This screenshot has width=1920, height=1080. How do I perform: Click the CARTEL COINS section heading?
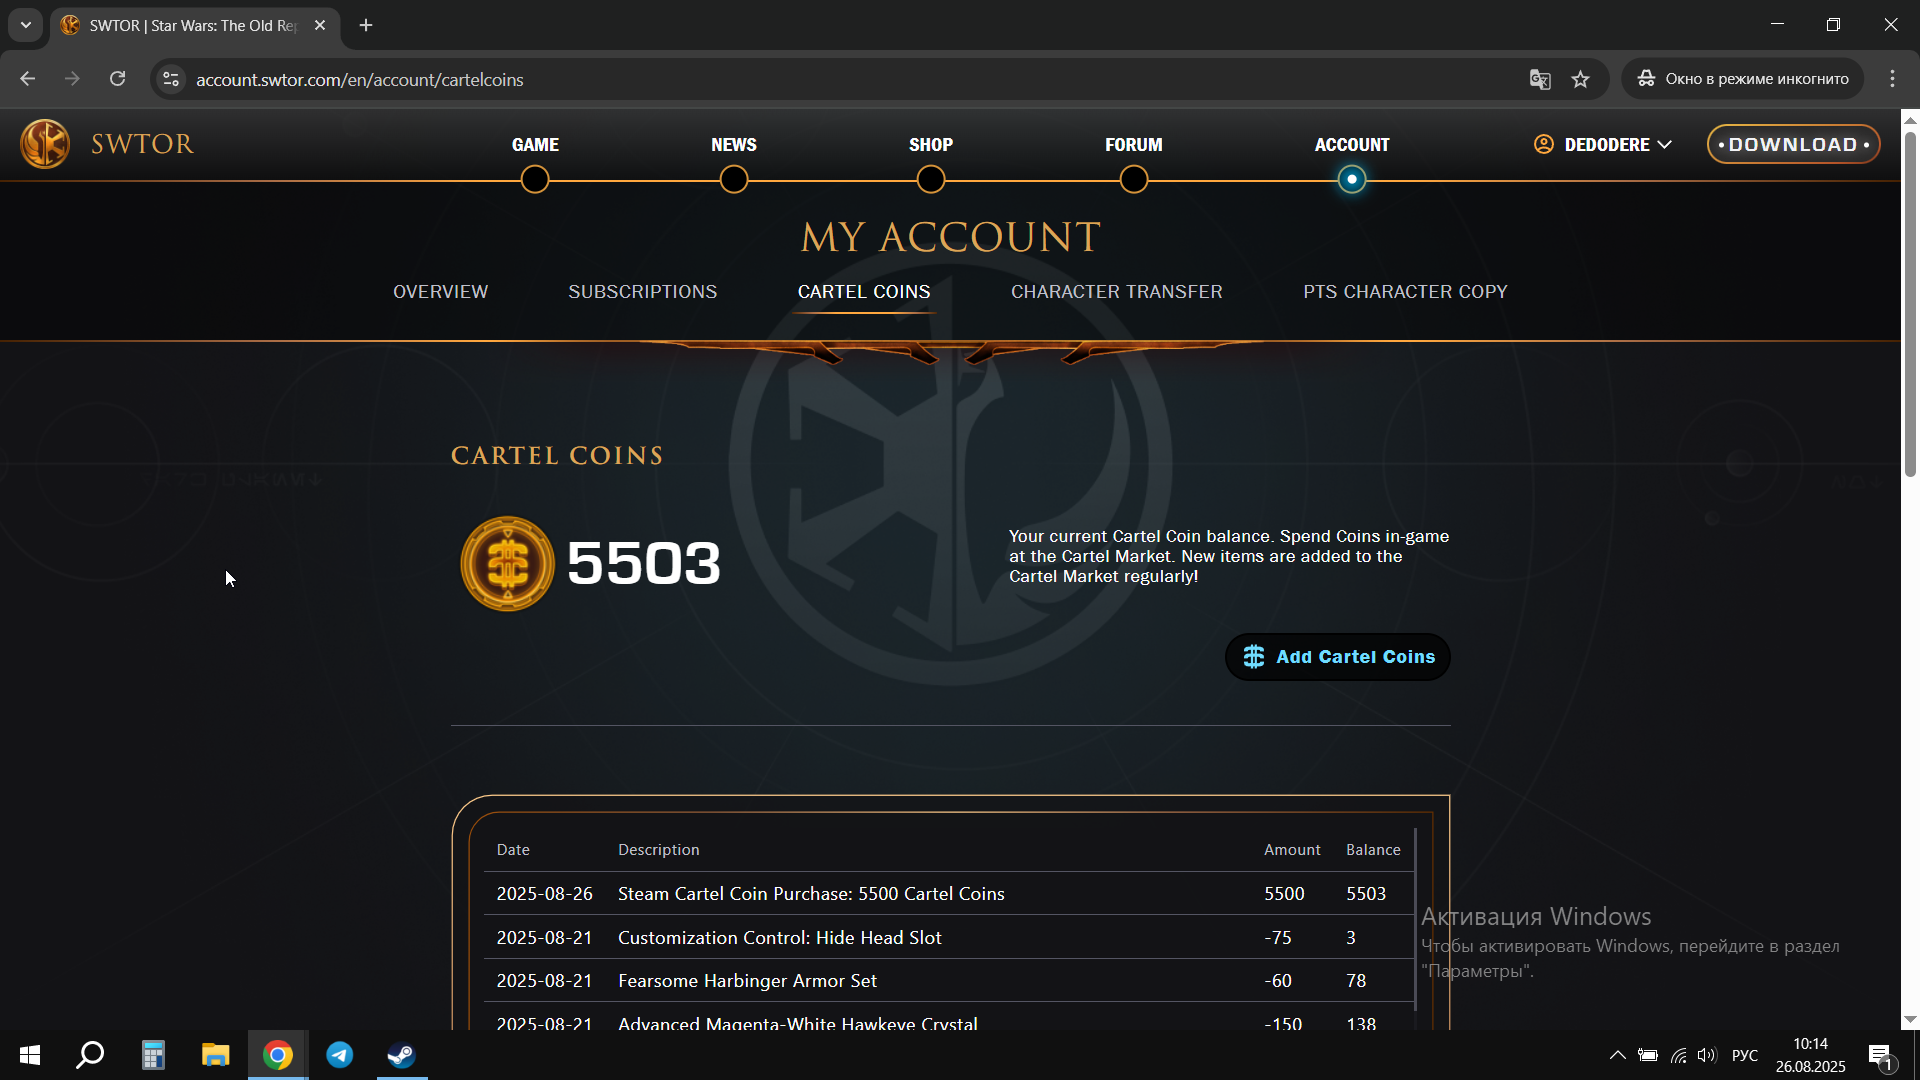coord(557,456)
